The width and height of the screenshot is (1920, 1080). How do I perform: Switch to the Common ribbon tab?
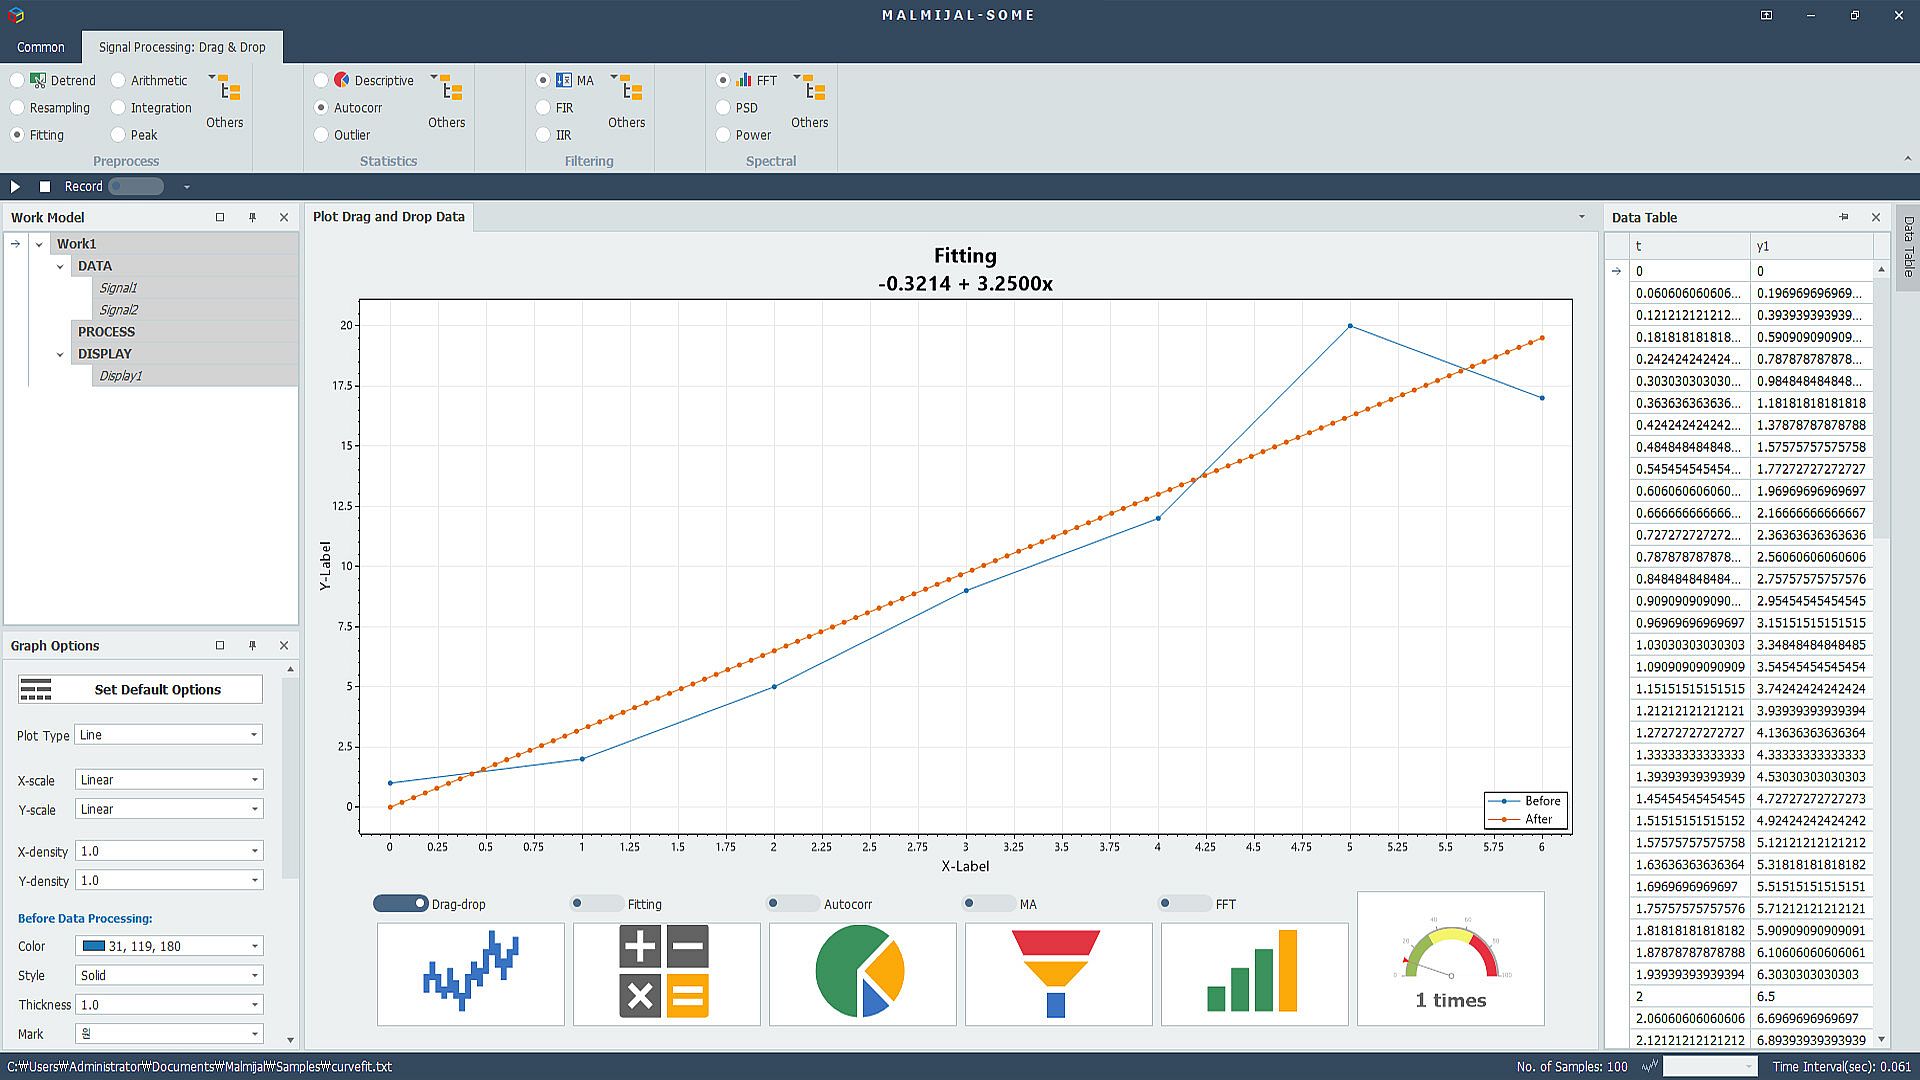(41, 47)
